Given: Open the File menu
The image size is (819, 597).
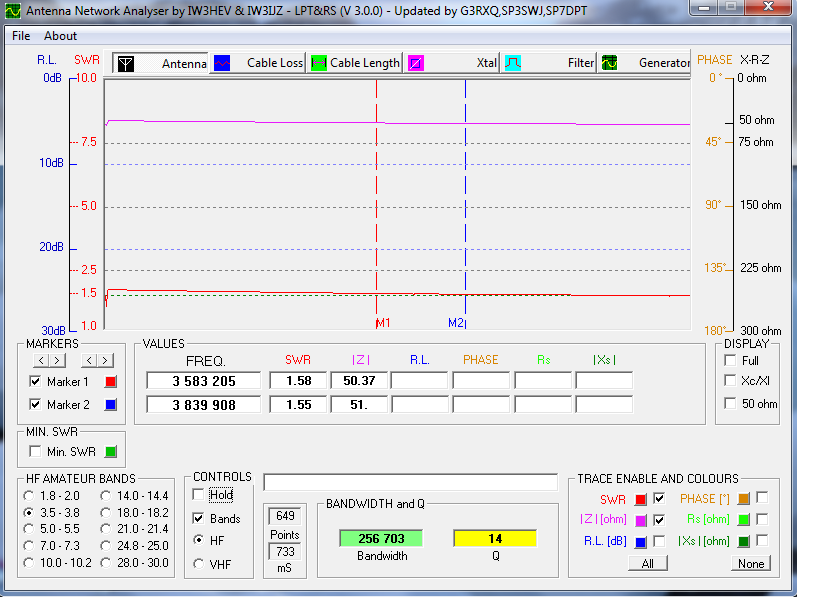Looking at the screenshot, I should click(21, 36).
